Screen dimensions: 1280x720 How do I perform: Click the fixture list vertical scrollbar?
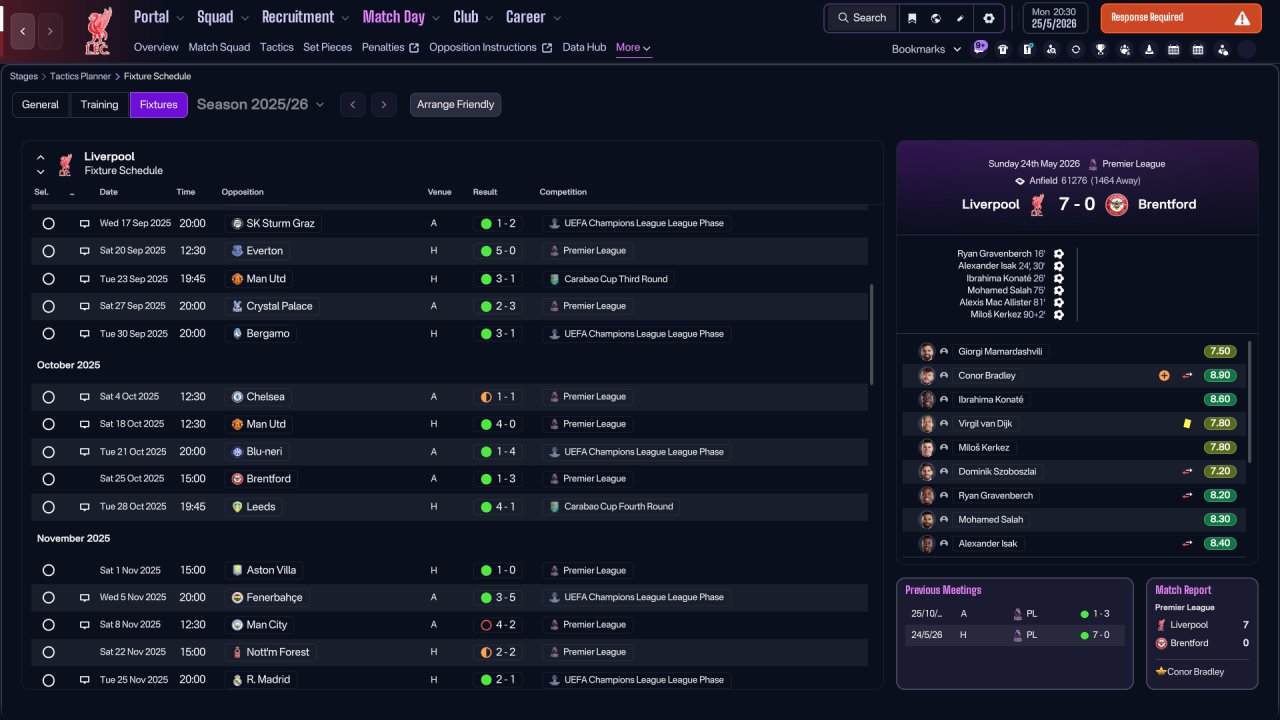[872, 335]
